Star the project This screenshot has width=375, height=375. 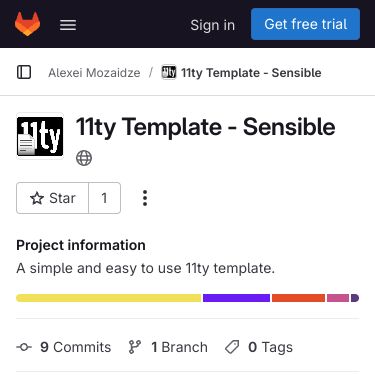(53, 198)
